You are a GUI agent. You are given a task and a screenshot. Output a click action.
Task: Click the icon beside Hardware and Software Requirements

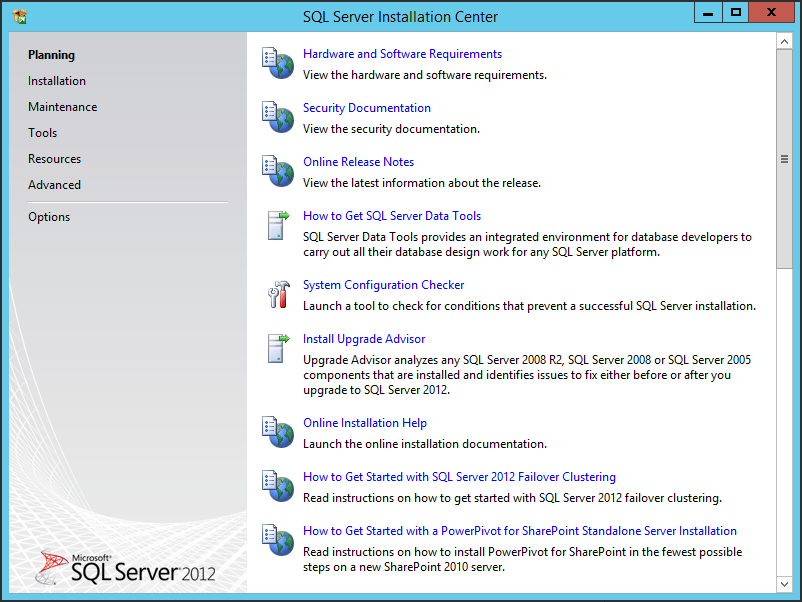tap(277, 63)
